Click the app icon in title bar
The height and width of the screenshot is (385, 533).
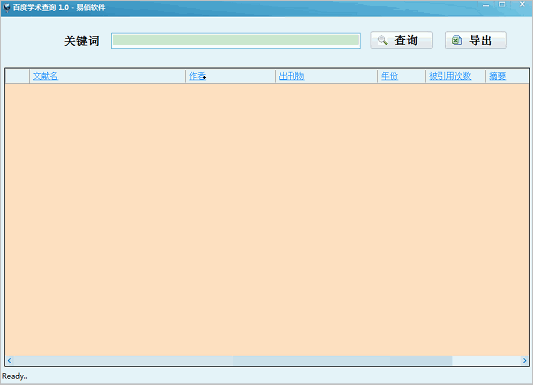(6, 7)
